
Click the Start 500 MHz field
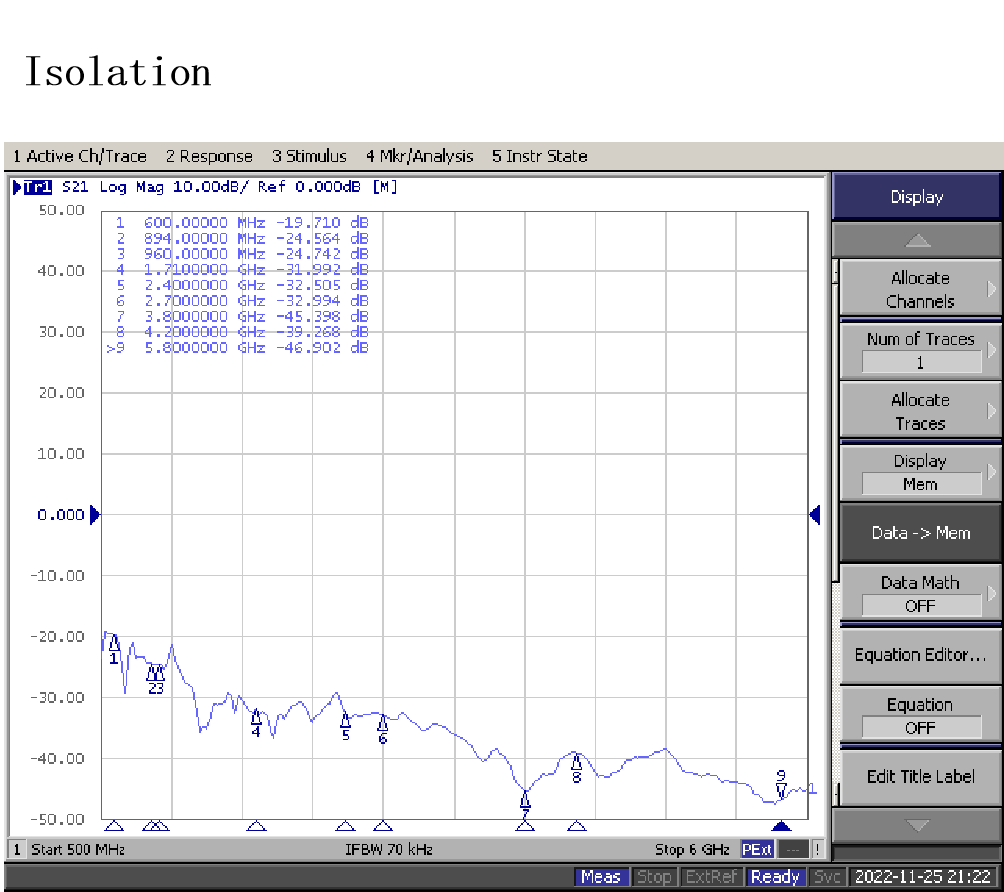pos(78,850)
